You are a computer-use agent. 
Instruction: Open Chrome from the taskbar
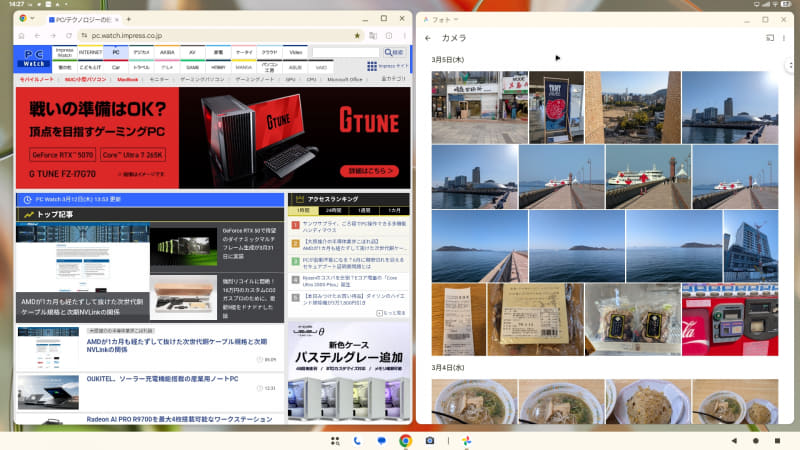point(406,441)
